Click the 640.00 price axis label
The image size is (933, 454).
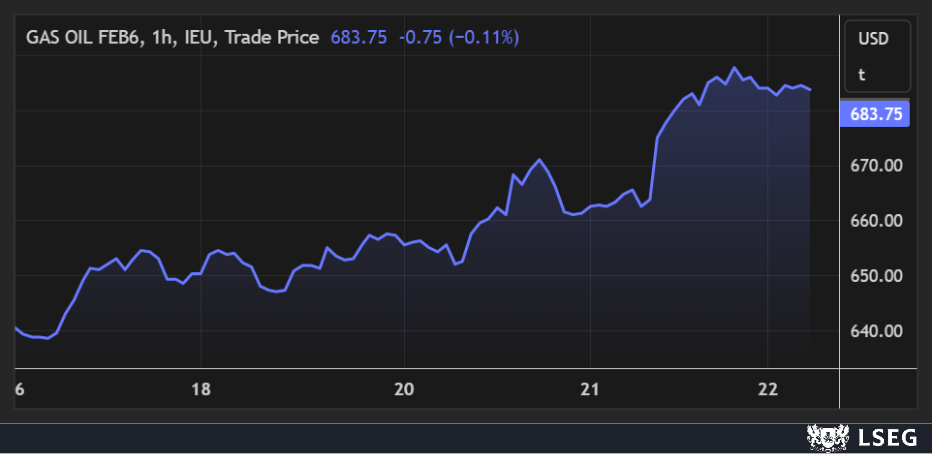click(876, 331)
